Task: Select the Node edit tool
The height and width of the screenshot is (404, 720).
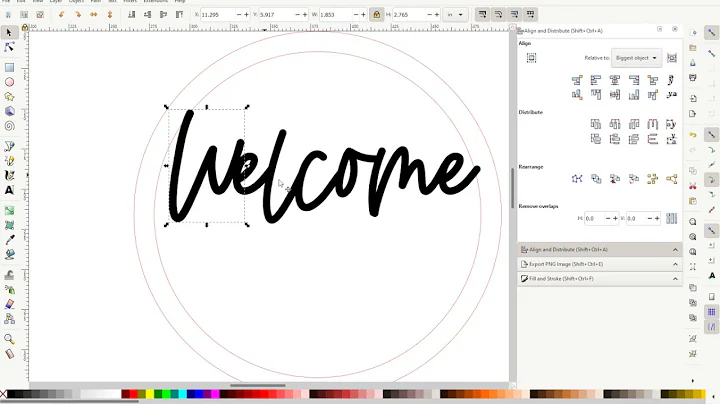Action: pyautogui.click(x=9, y=47)
